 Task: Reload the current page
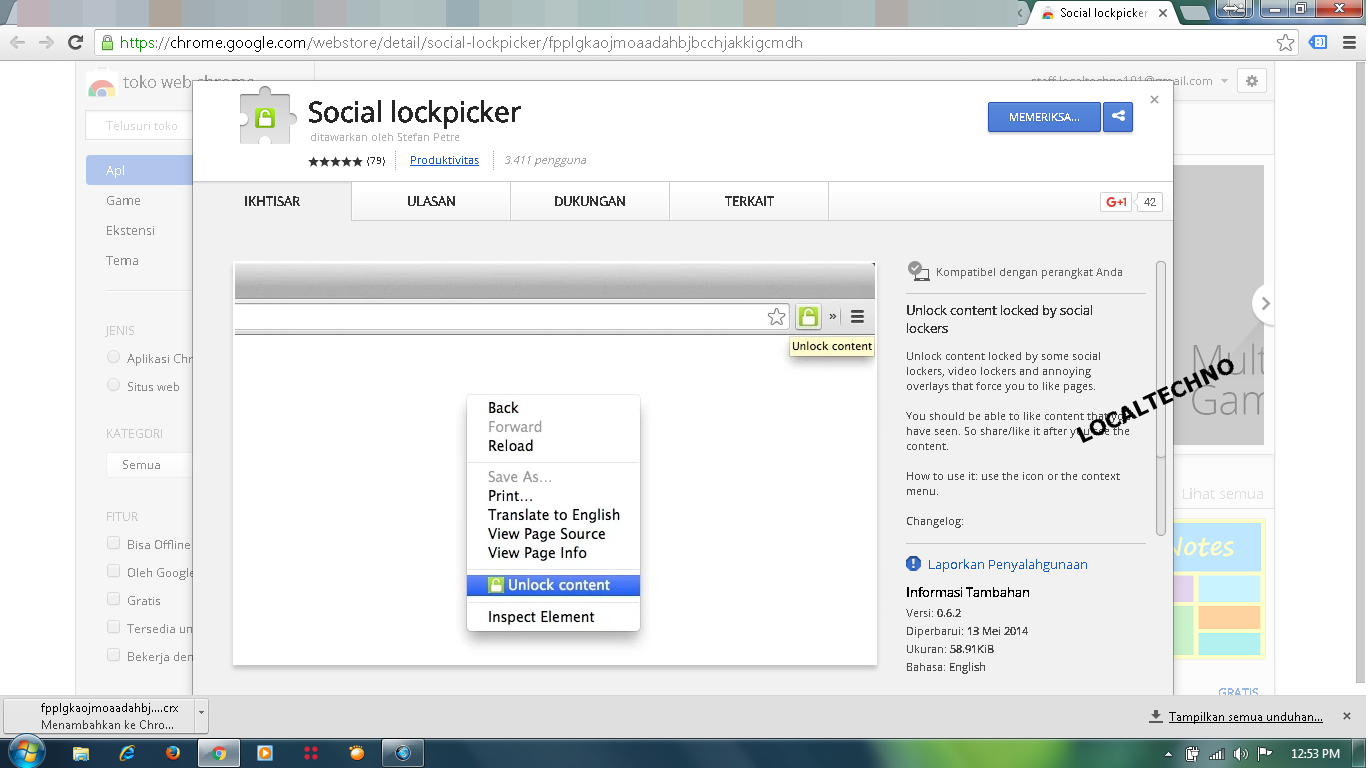pos(75,42)
